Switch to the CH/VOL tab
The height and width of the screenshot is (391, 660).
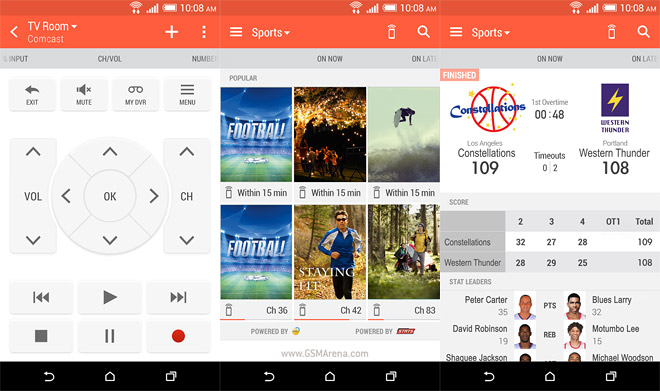pos(109,59)
